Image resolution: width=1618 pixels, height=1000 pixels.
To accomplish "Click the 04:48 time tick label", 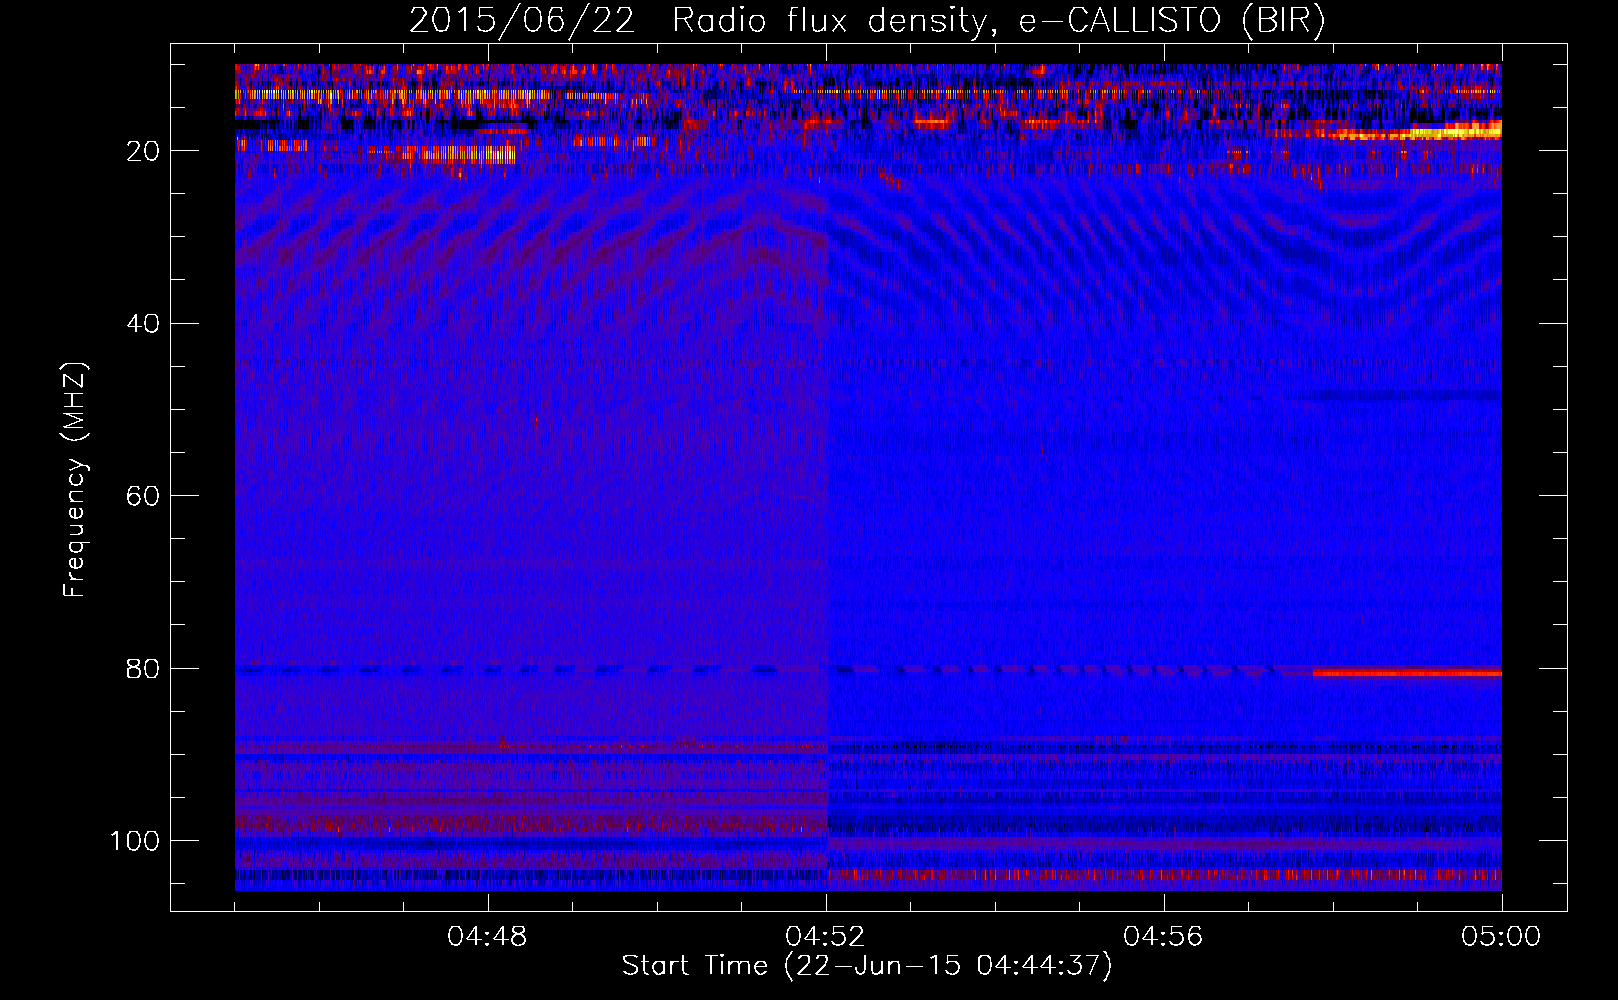I will tap(488, 937).
